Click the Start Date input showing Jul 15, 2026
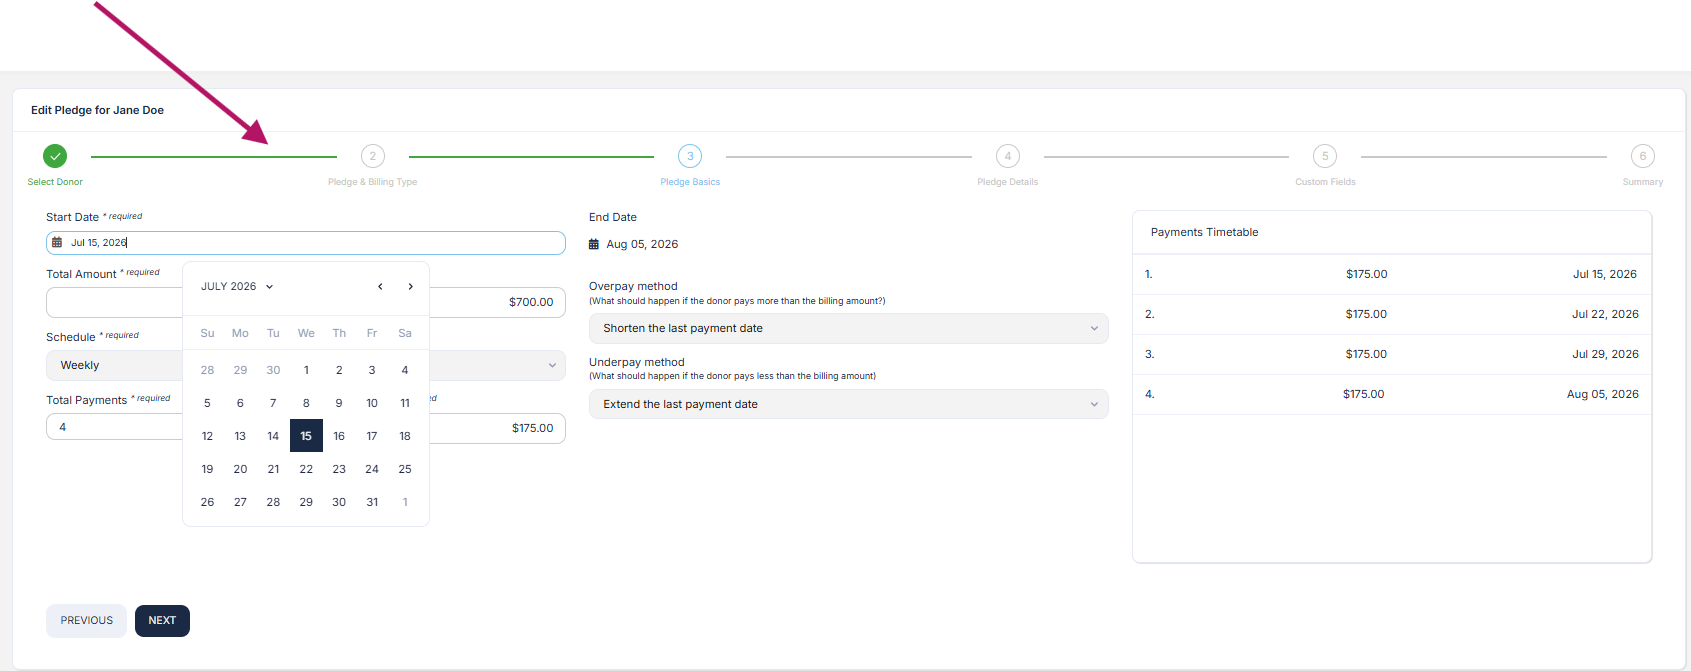1691x671 pixels. coord(306,243)
